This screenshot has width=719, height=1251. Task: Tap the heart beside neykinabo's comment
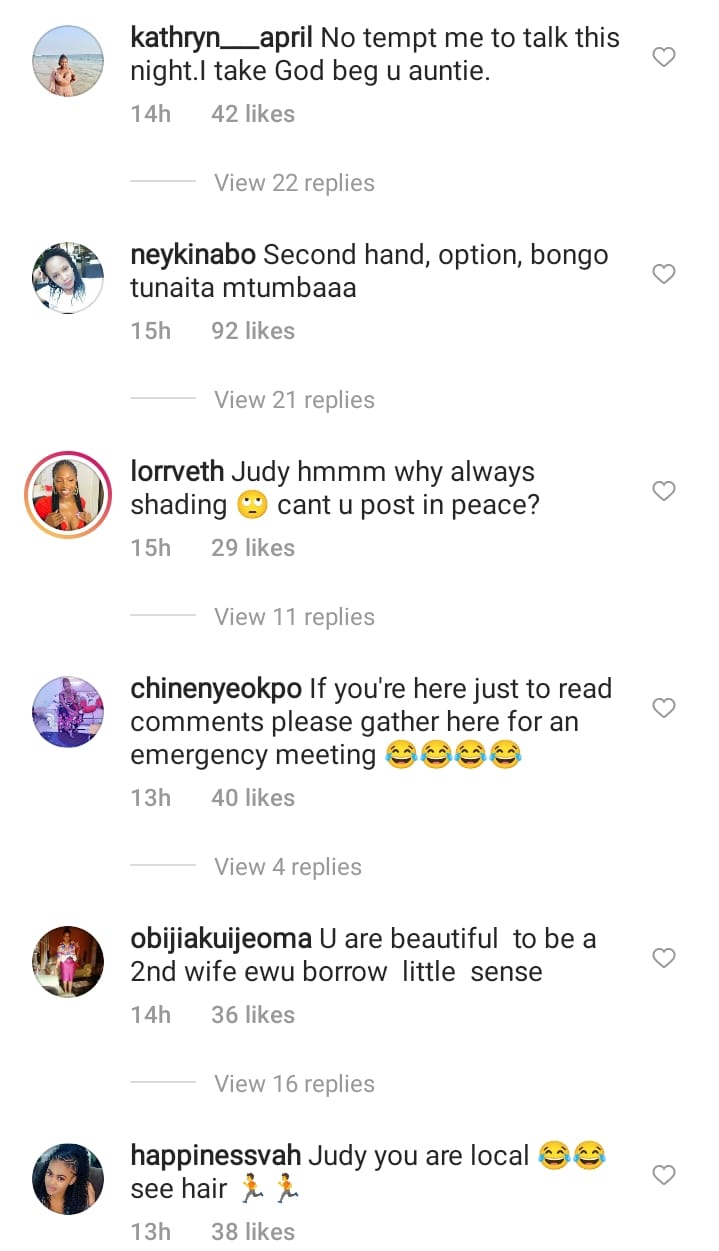point(664,274)
